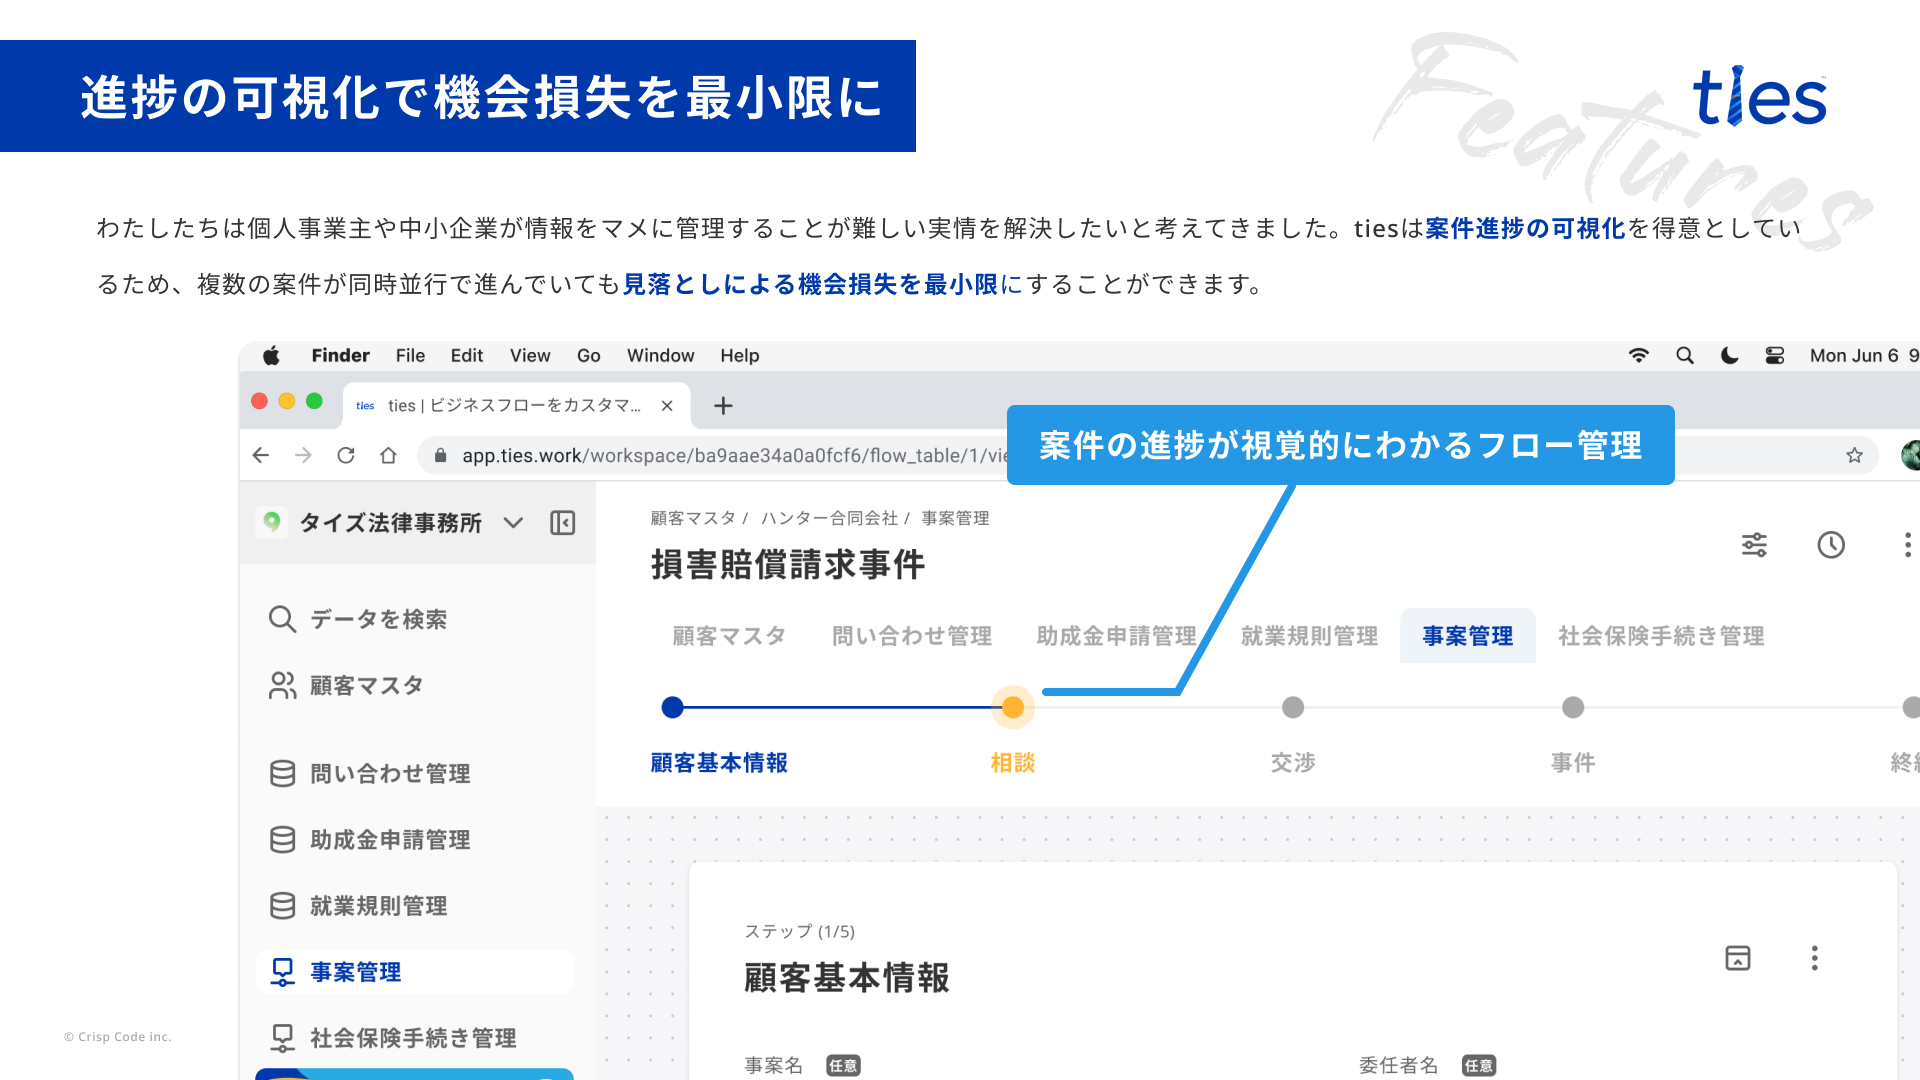Image resolution: width=1920 pixels, height=1080 pixels.
Task: Click the ハンター合同会社 breadcrumb link
Action: click(x=829, y=518)
